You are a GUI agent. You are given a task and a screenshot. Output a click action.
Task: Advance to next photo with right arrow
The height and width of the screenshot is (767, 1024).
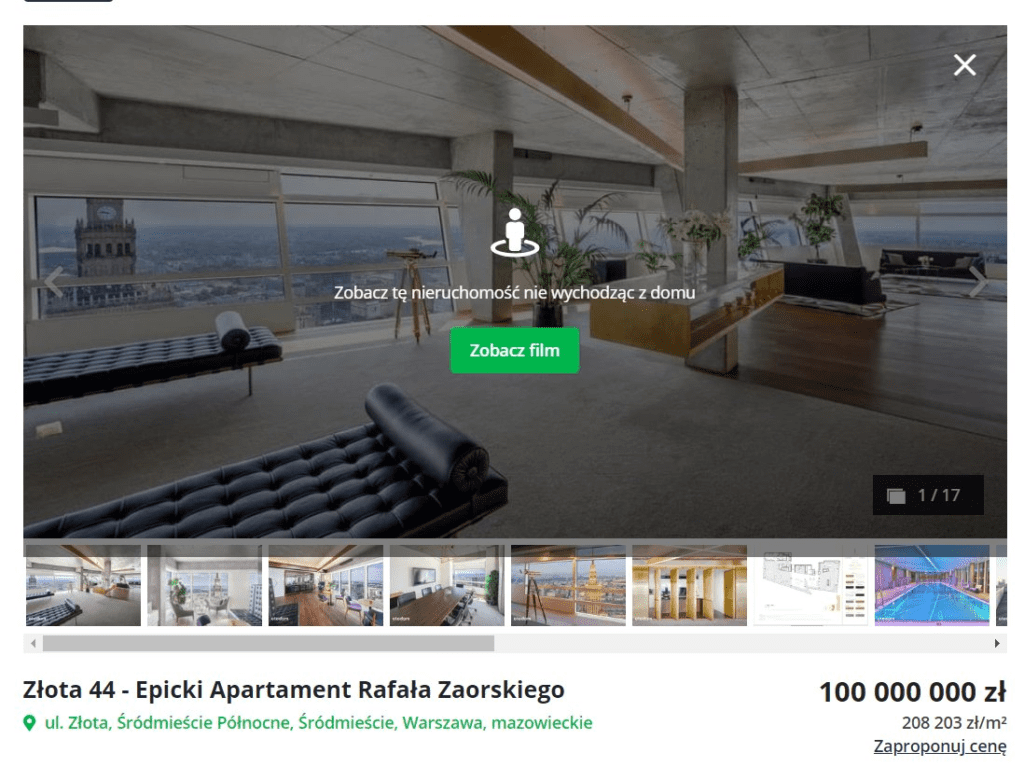pos(977,282)
